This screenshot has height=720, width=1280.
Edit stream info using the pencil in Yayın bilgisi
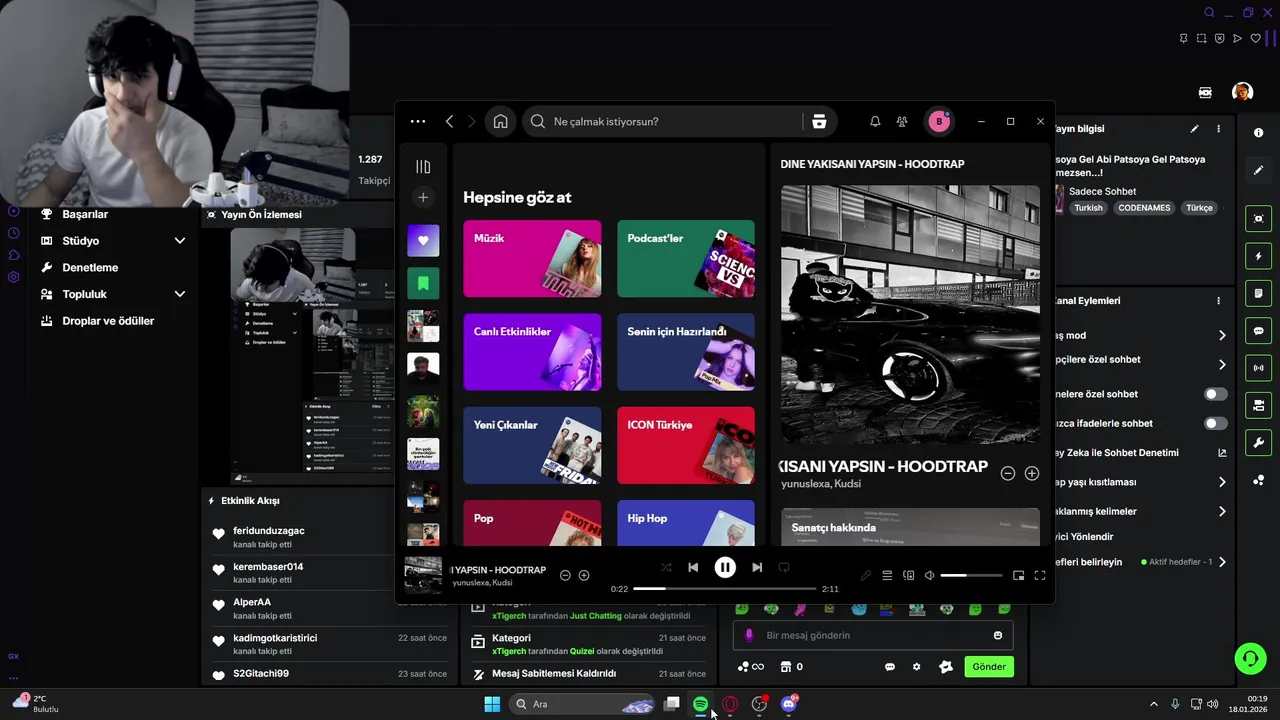coord(1194,128)
